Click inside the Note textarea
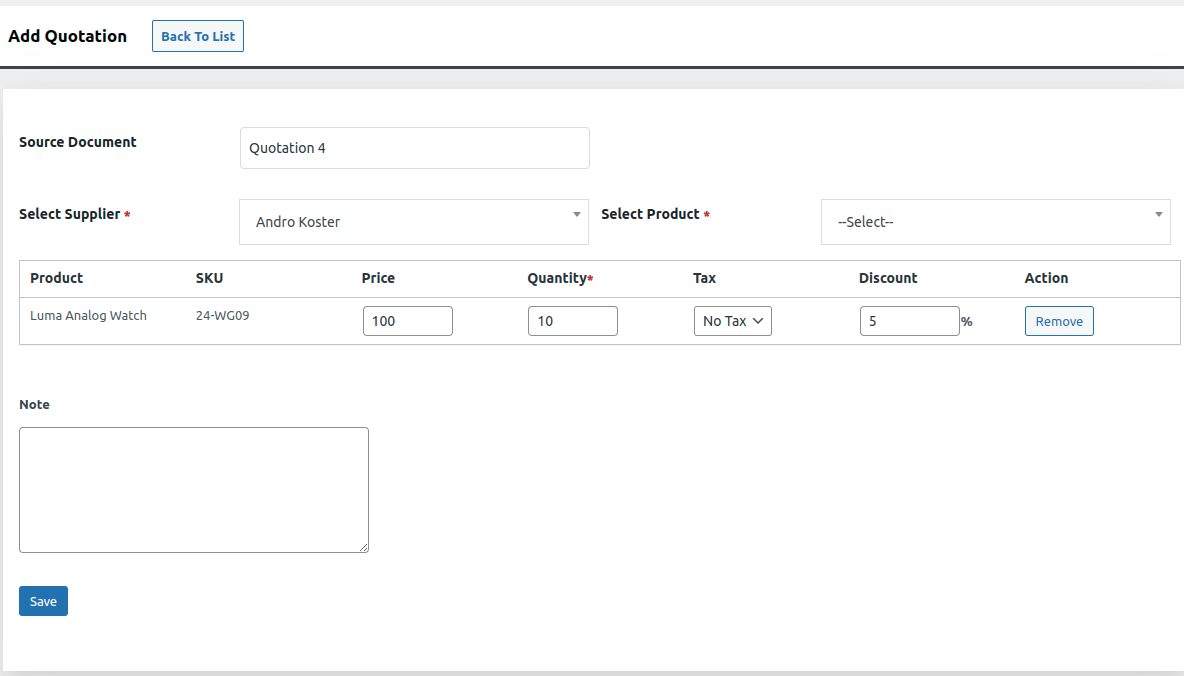This screenshot has height=676, width=1184. click(194, 490)
